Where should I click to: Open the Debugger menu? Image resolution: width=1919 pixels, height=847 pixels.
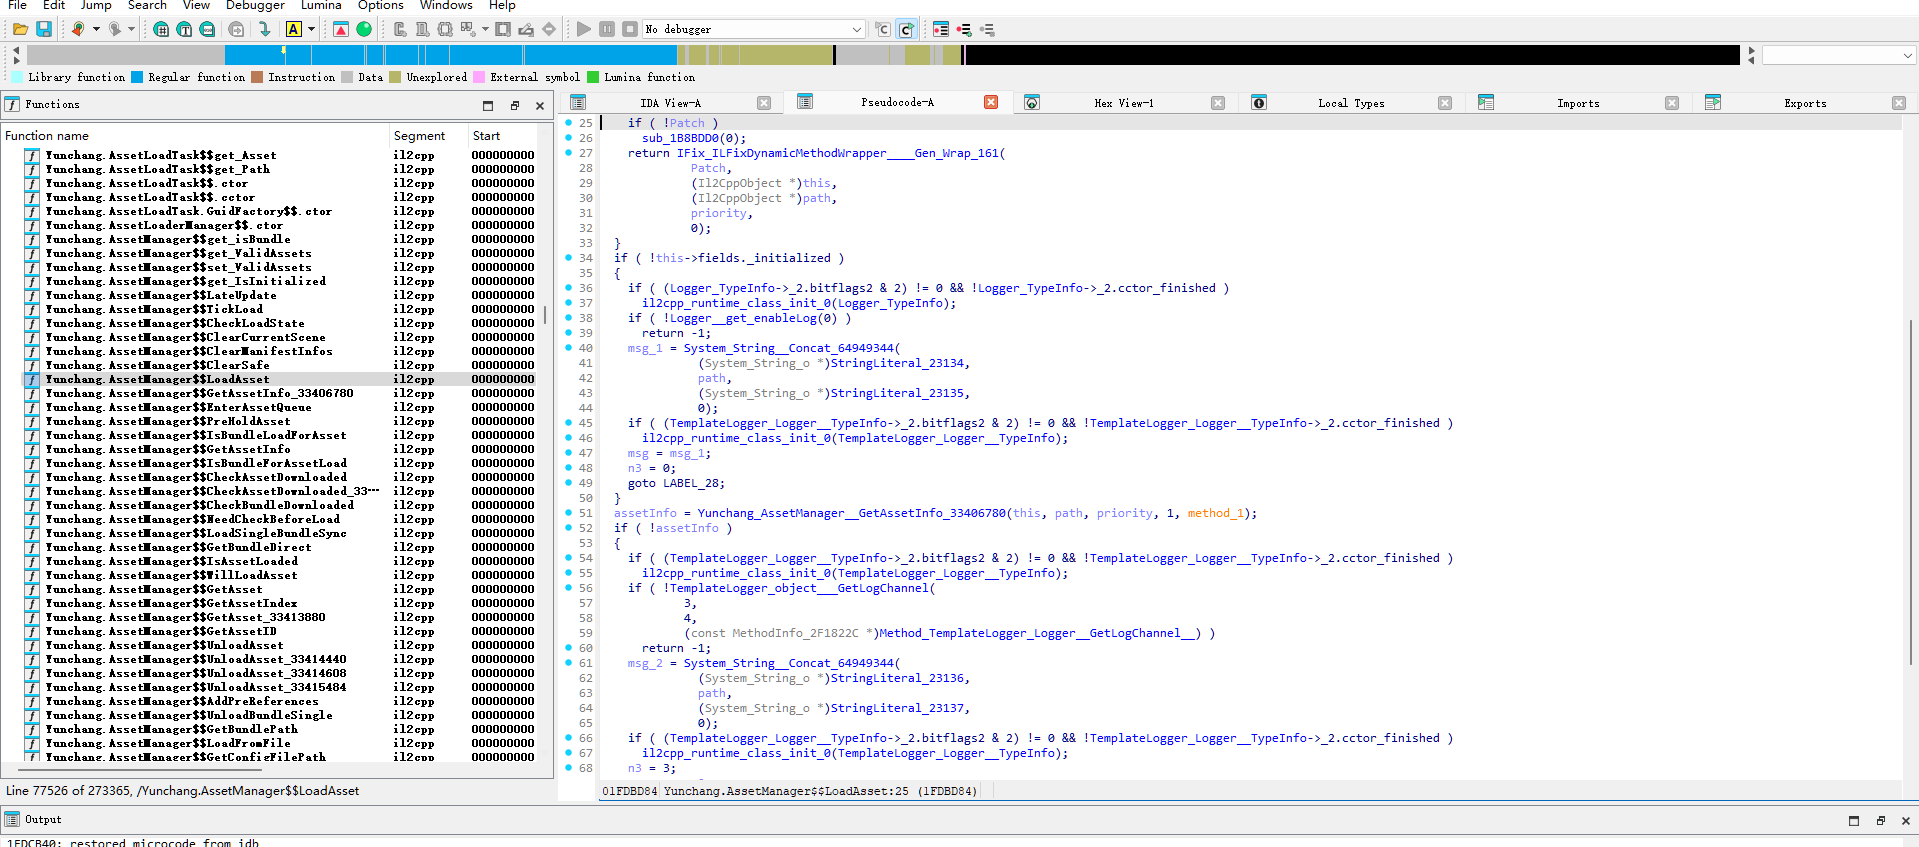point(255,6)
